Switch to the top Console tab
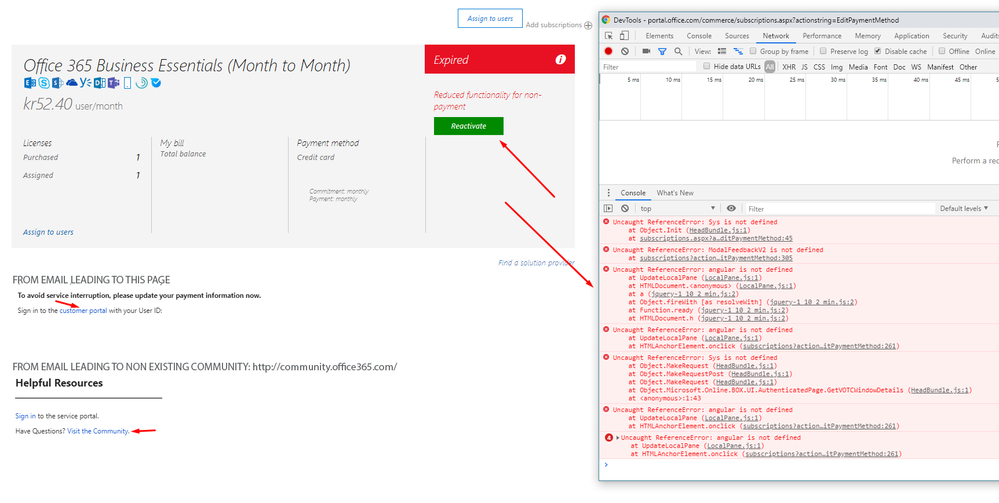The image size is (999, 503). tap(699, 36)
